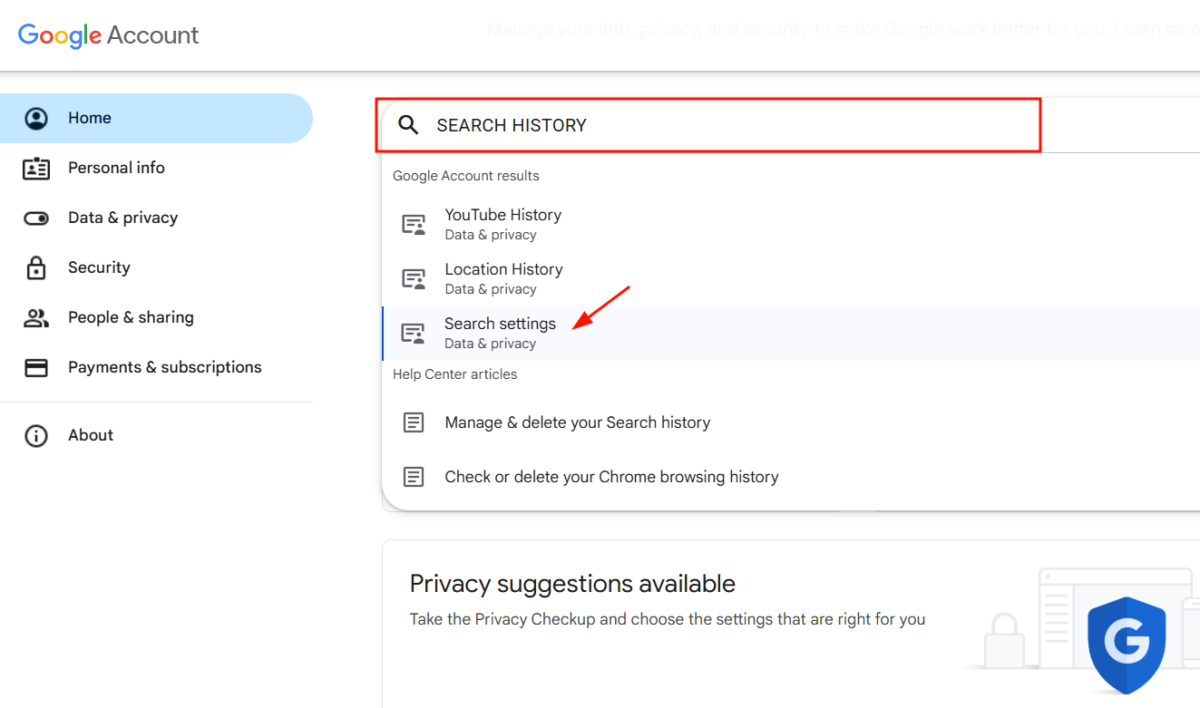Click the Take the Privacy Checkup description text
The image size is (1200, 708).
click(667, 619)
